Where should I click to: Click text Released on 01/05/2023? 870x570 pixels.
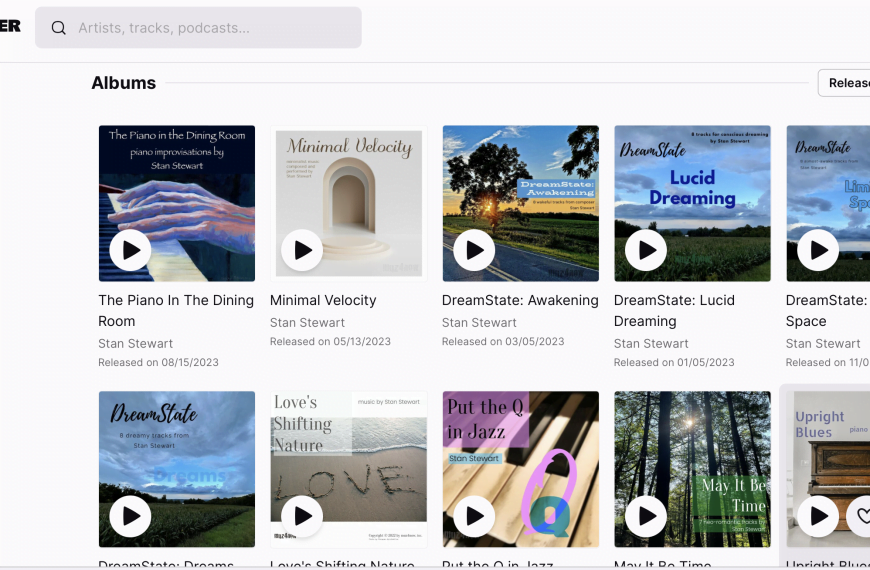(x=674, y=362)
